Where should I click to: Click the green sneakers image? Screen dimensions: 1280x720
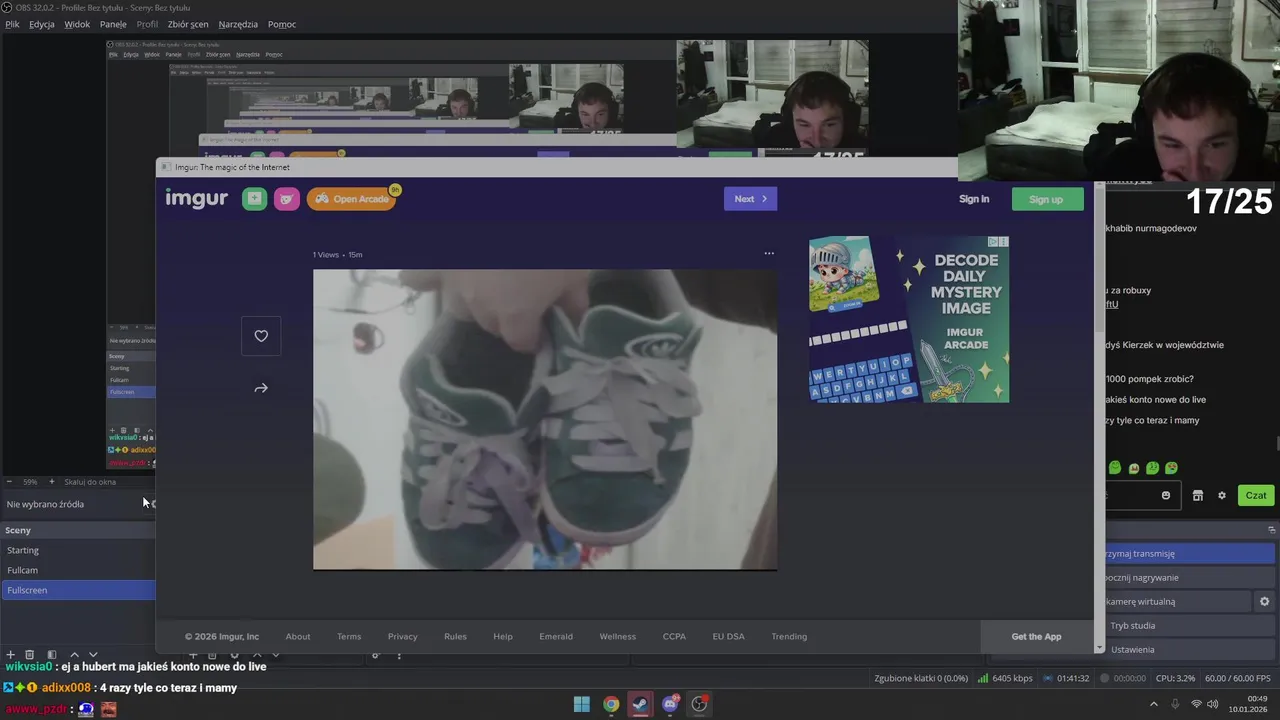545,419
